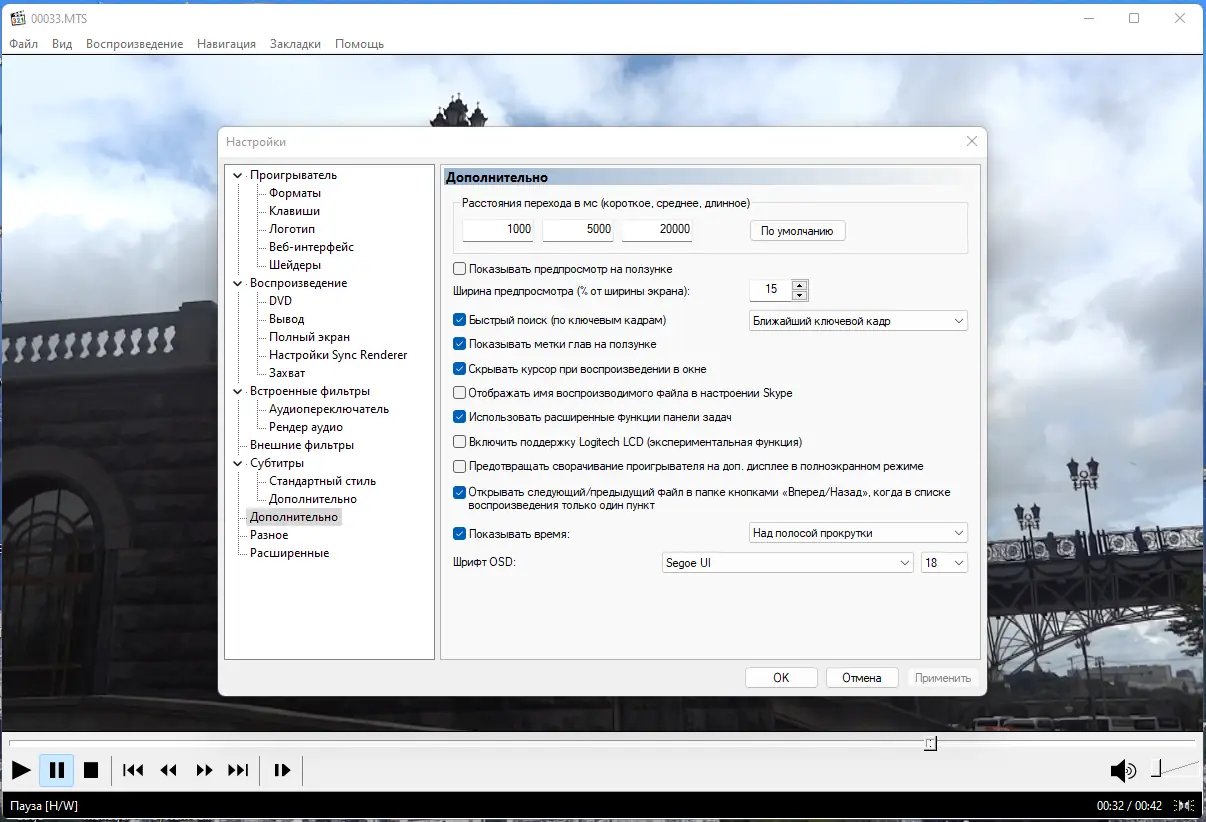Image resolution: width=1206 pixels, height=822 pixels.
Task: Select Клавиши in the settings tree
Action: 294,211
